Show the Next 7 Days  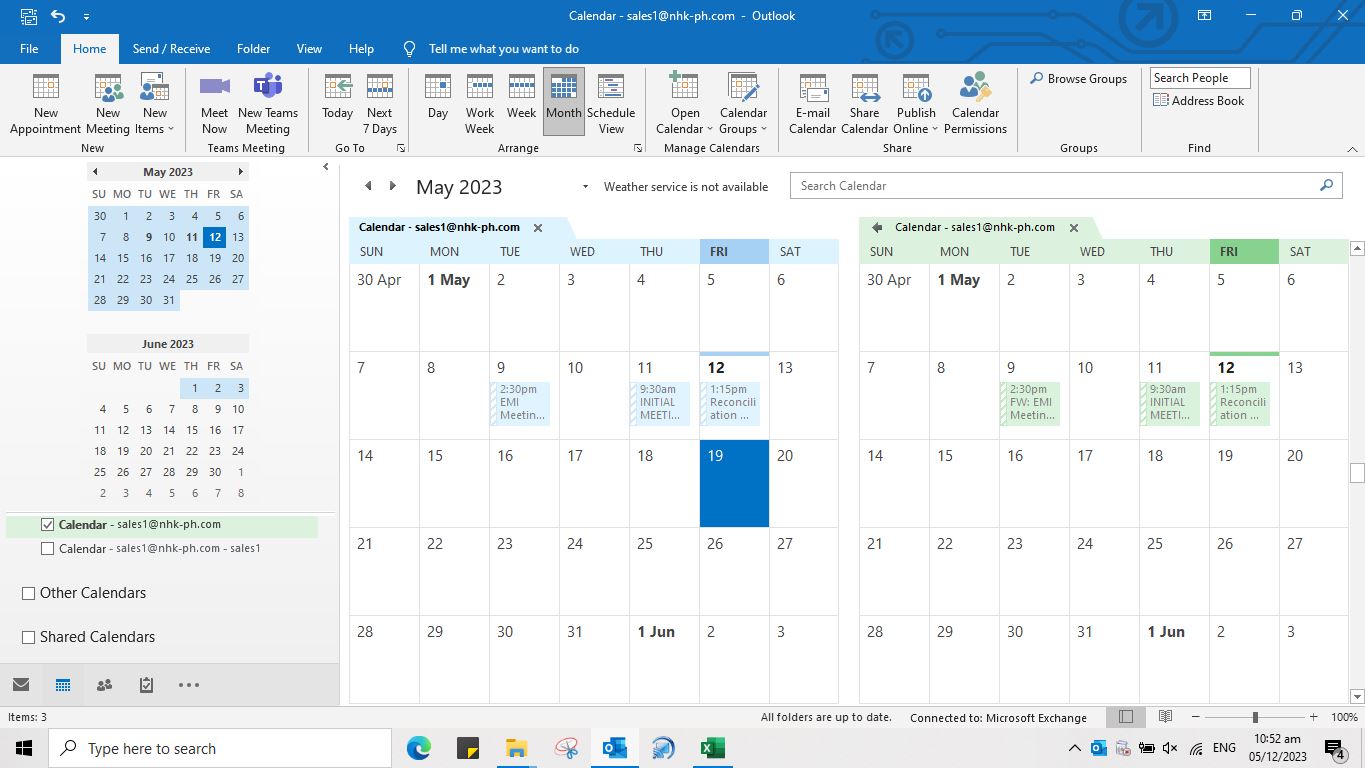pos(380,103)
